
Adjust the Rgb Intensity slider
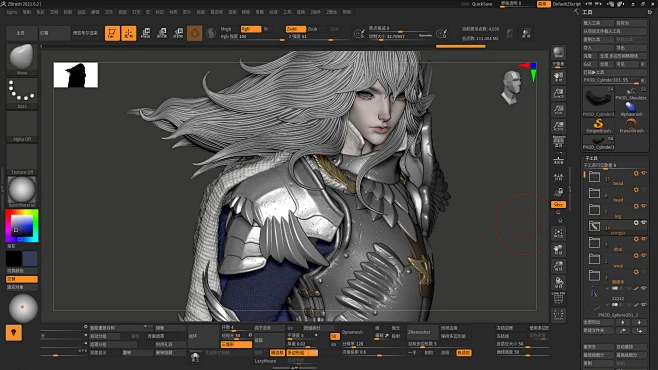(252, 37)
